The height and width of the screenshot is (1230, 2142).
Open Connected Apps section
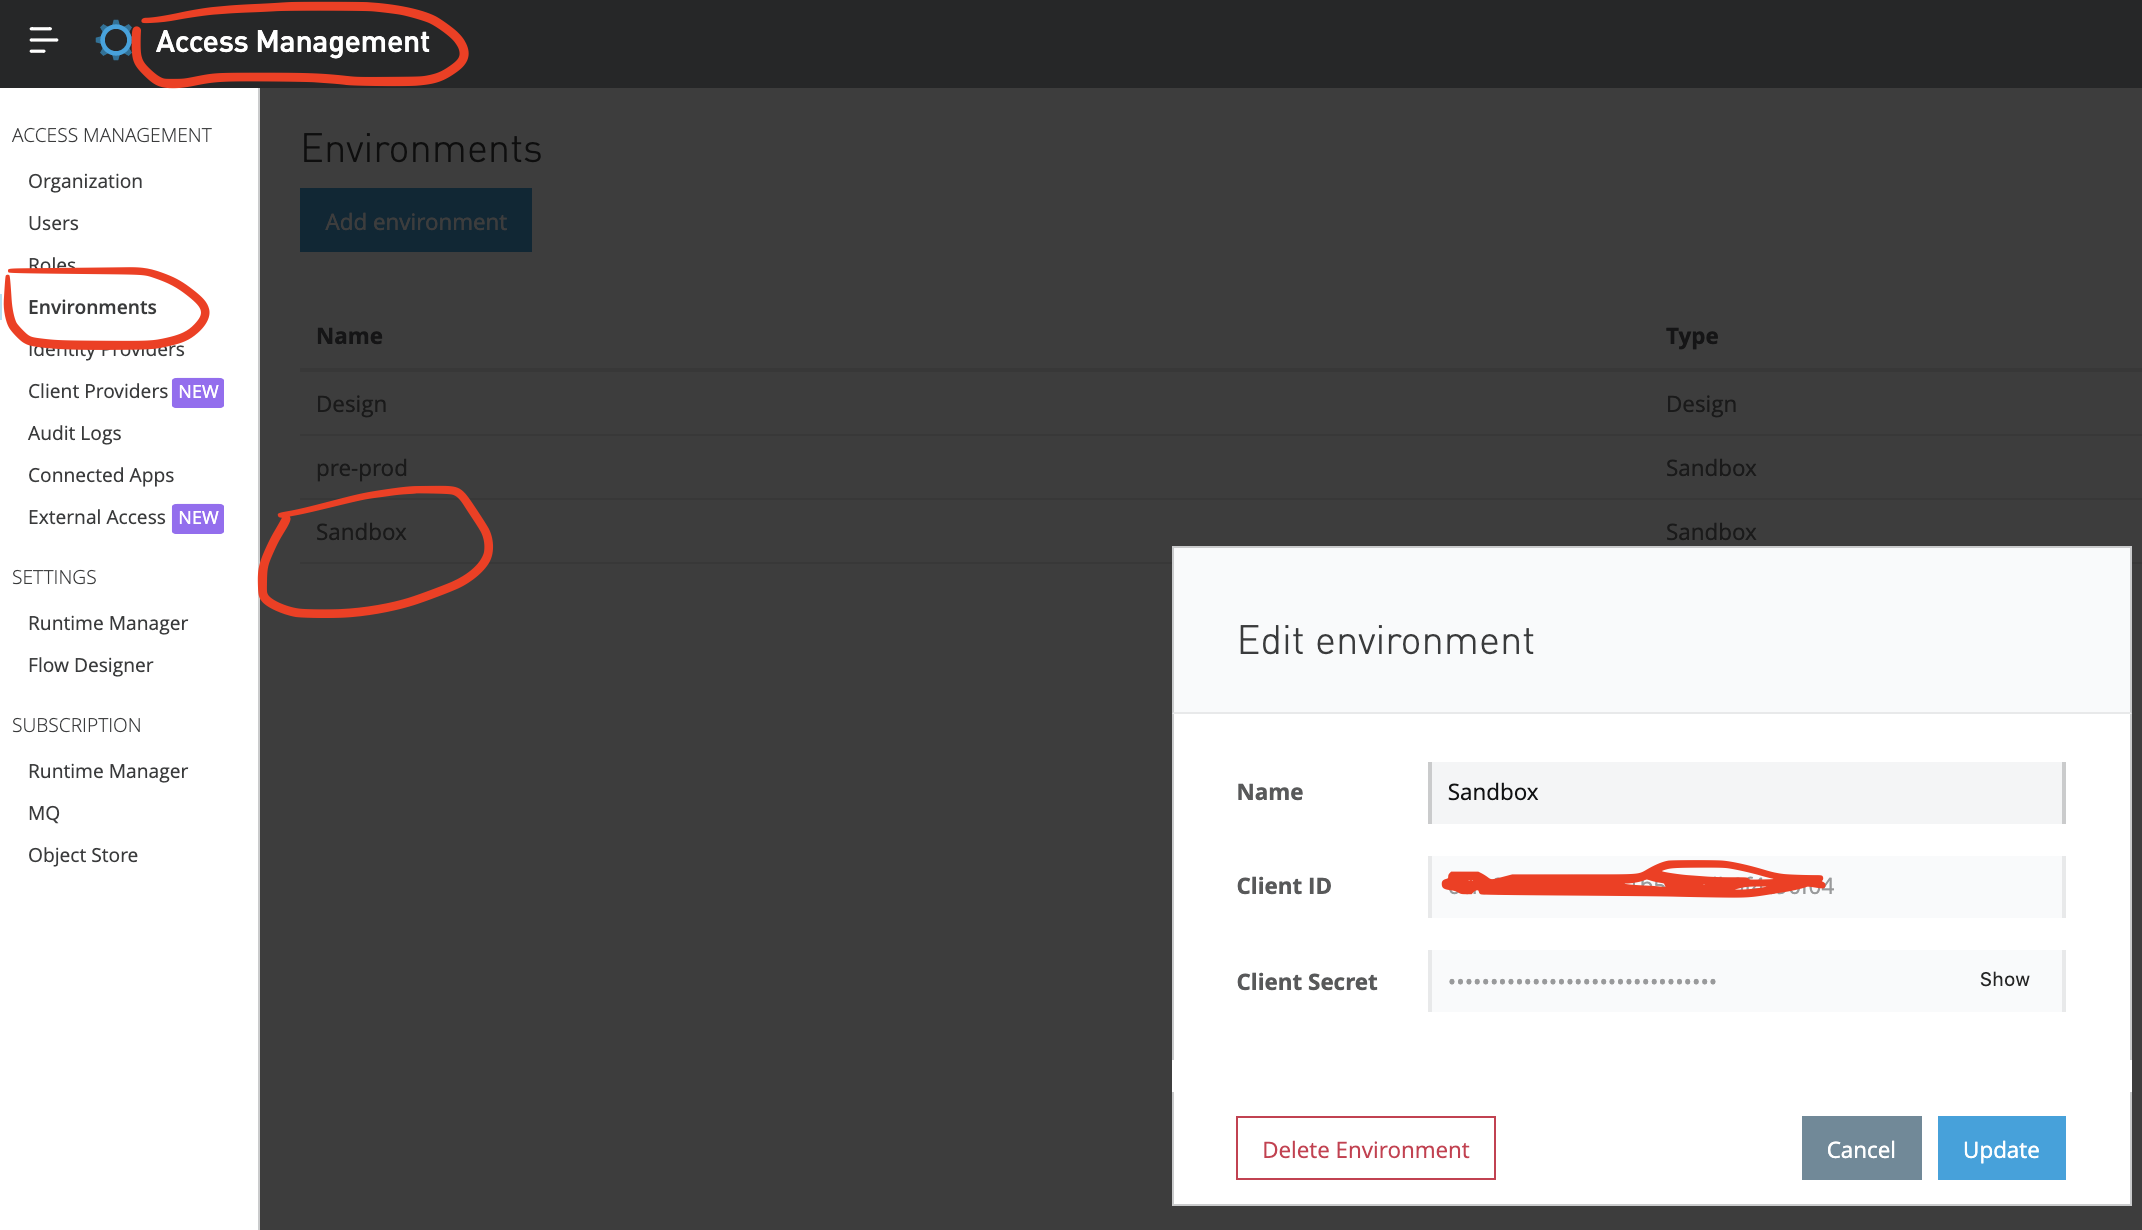[101, 475]
